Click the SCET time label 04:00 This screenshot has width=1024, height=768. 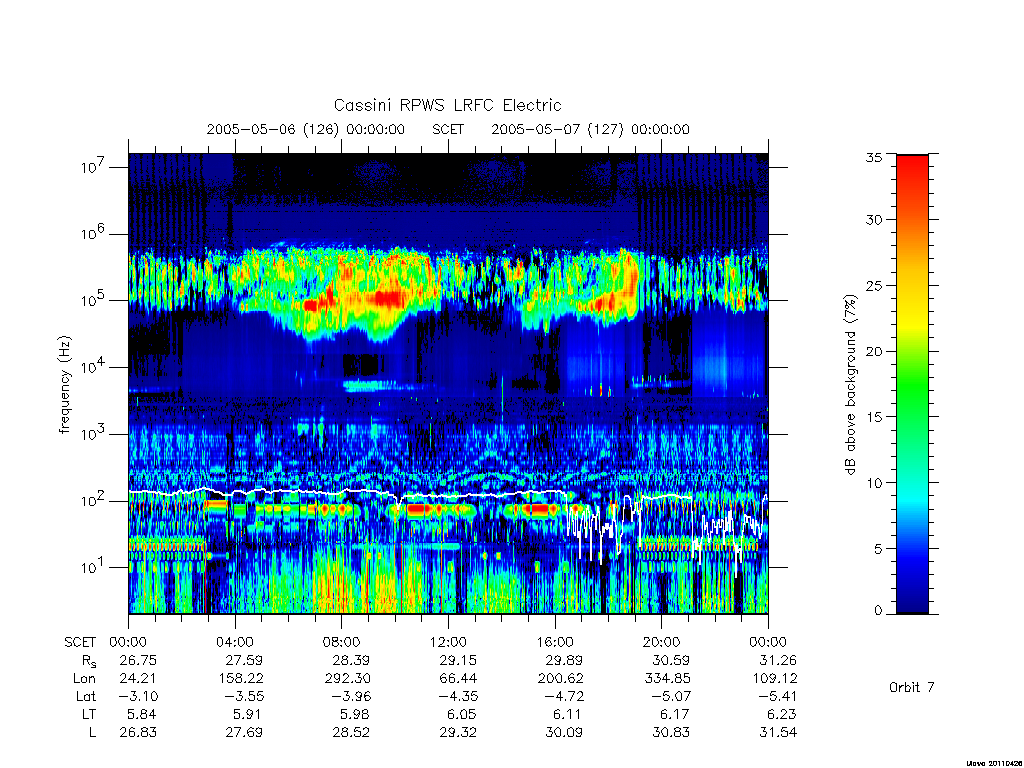point(234,642)
